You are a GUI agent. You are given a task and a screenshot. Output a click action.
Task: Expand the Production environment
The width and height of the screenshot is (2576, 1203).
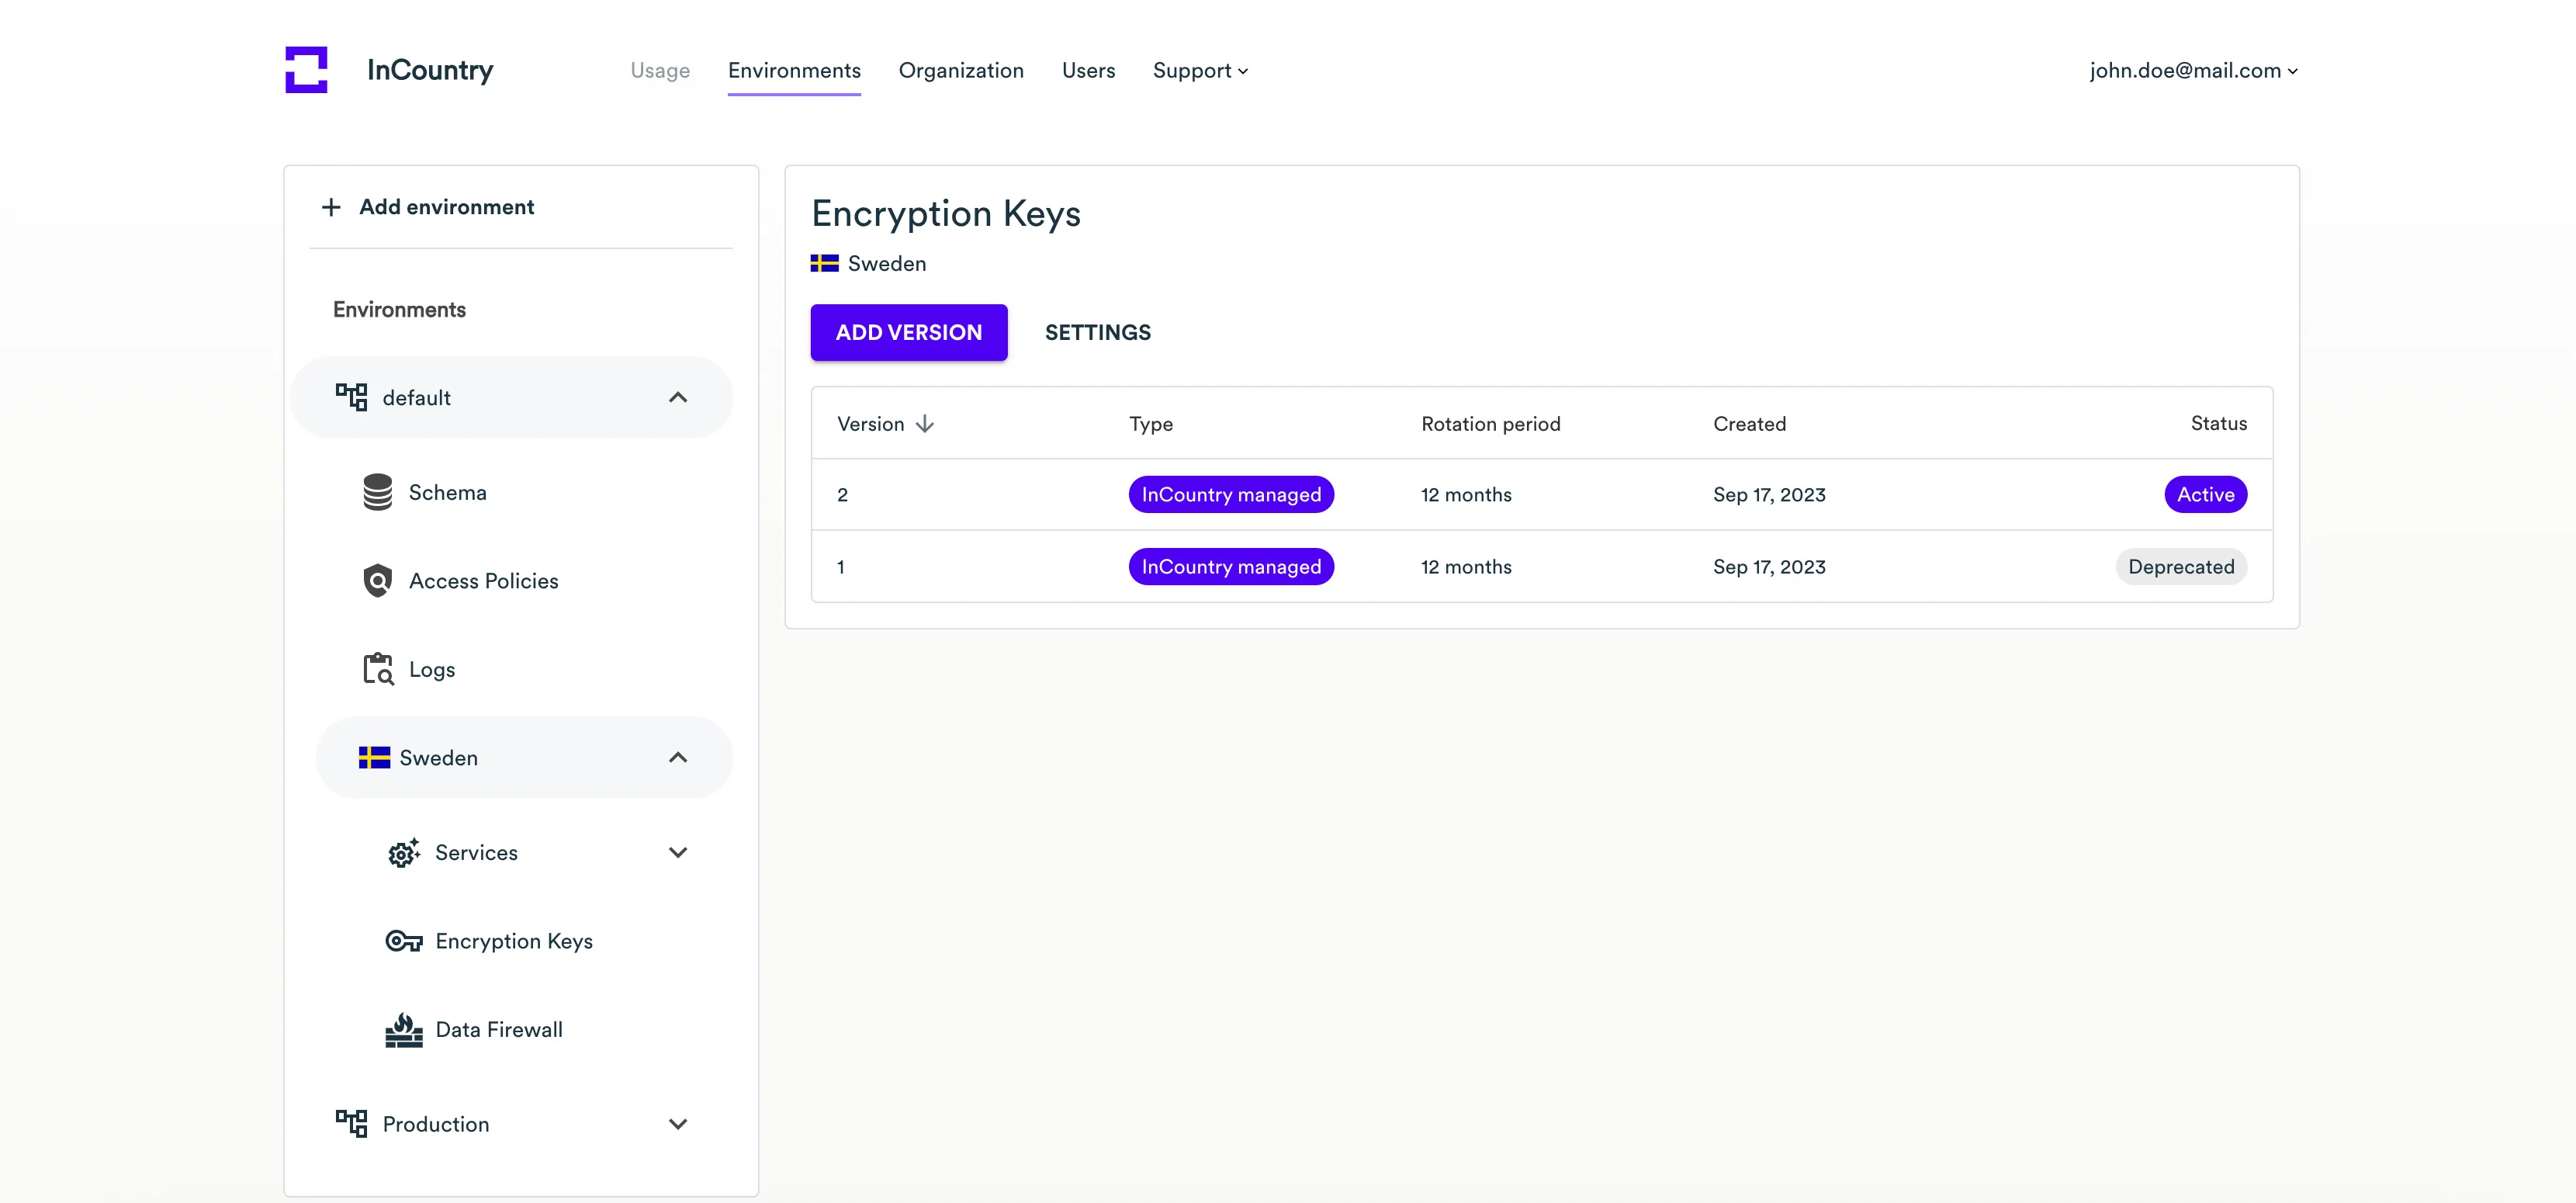pyautogui.click(x=677, y=1124)
